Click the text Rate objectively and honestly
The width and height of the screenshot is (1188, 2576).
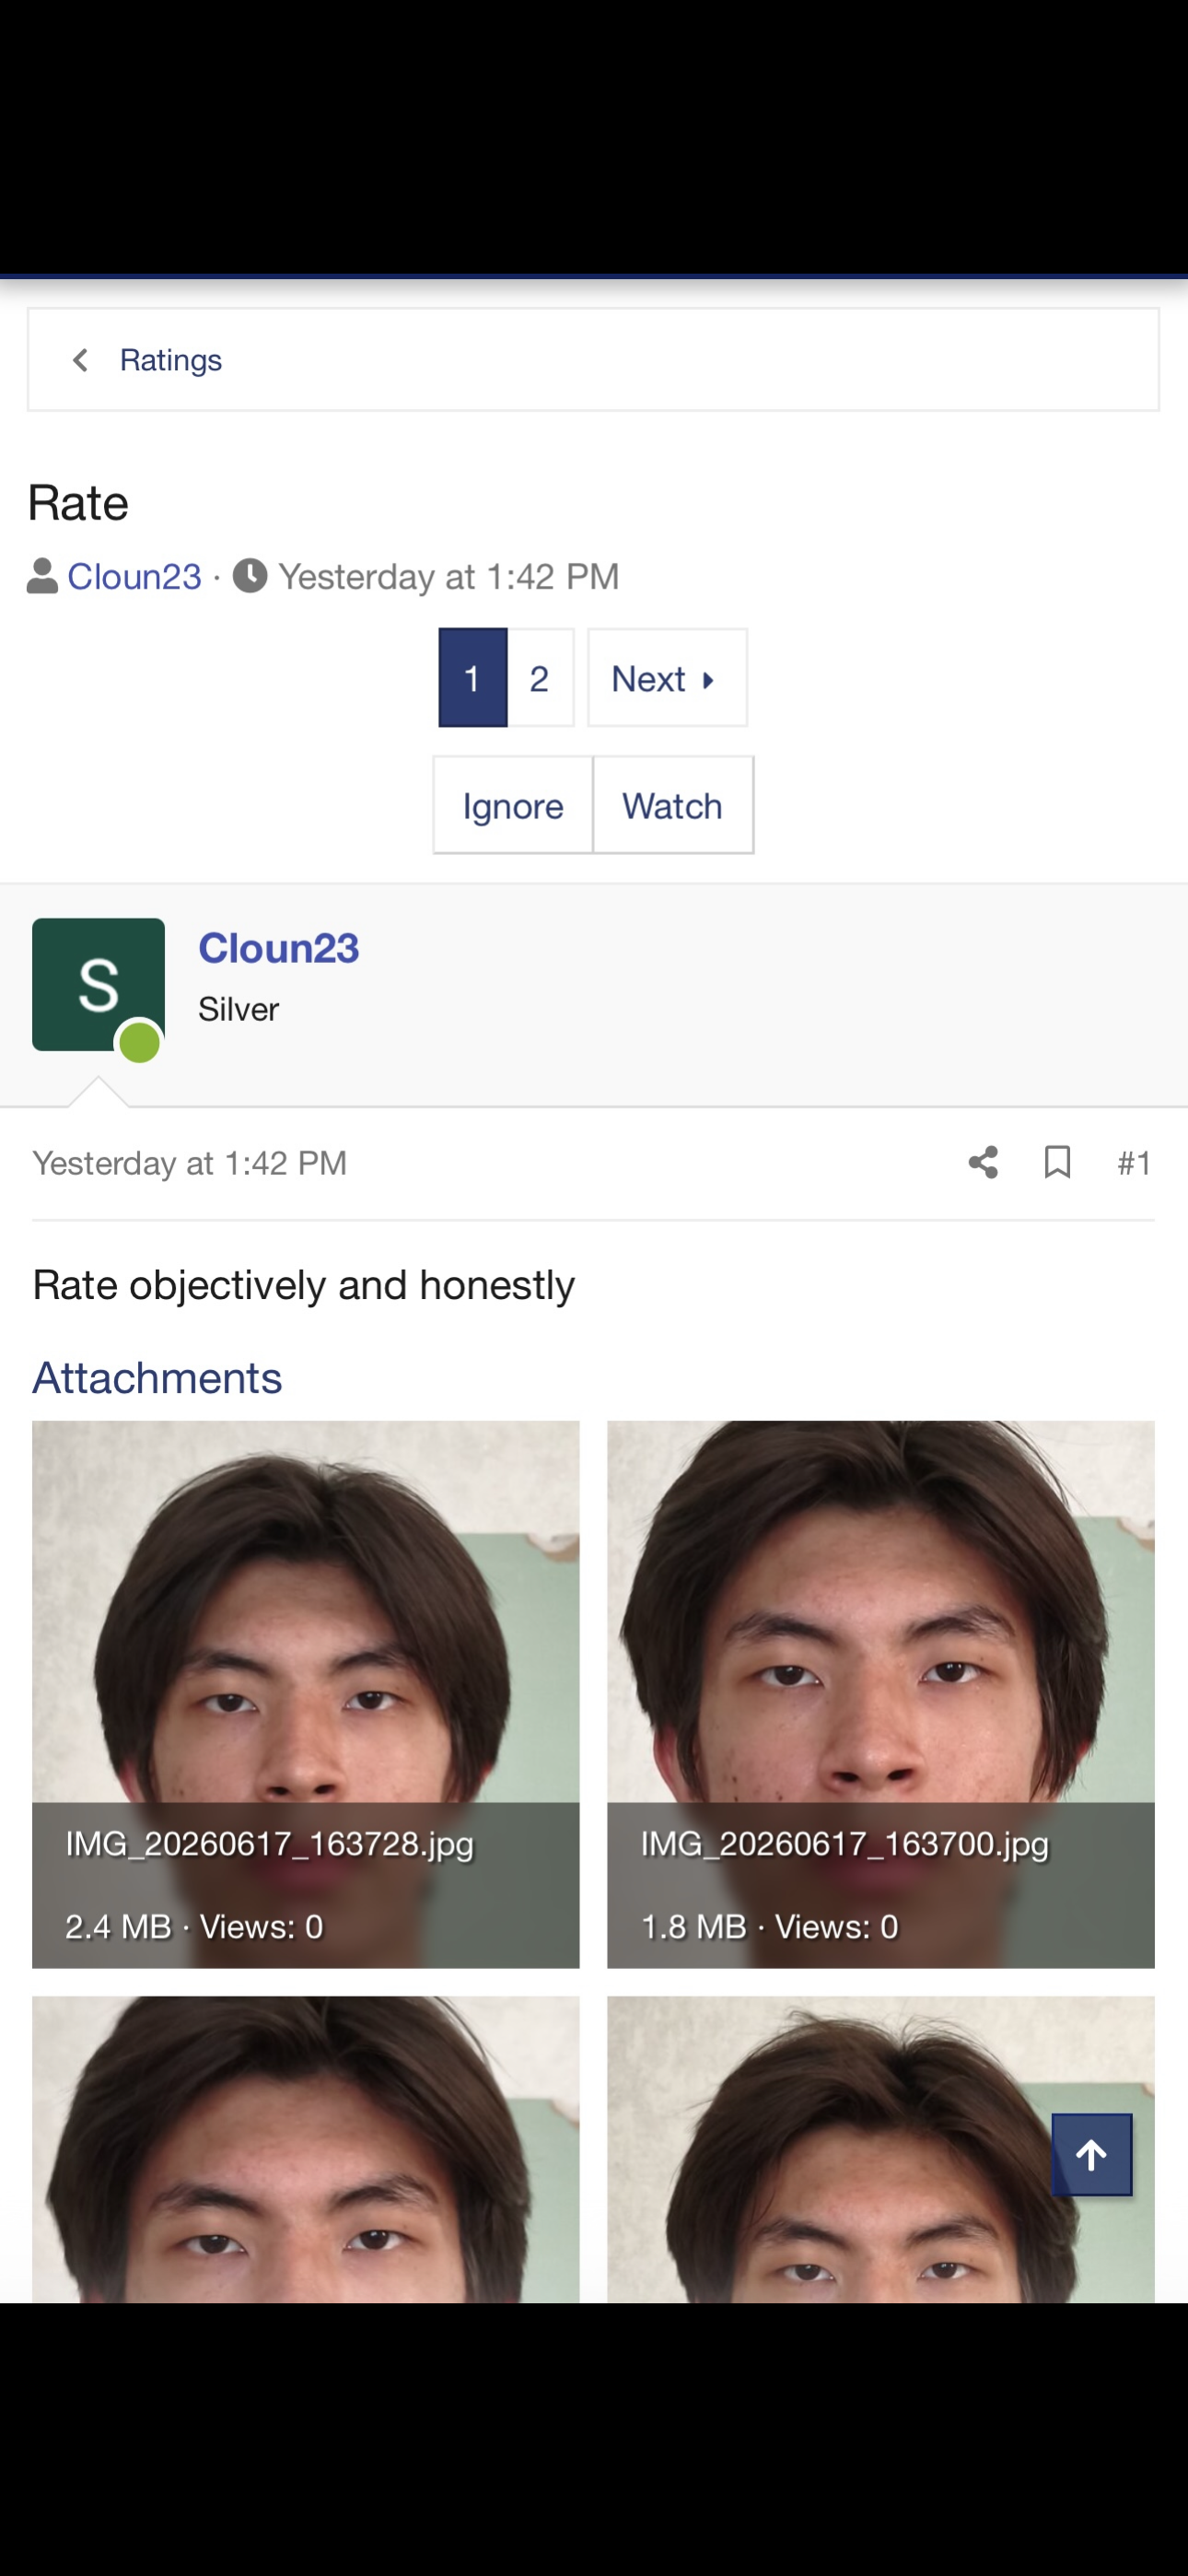coord(304,1285)
